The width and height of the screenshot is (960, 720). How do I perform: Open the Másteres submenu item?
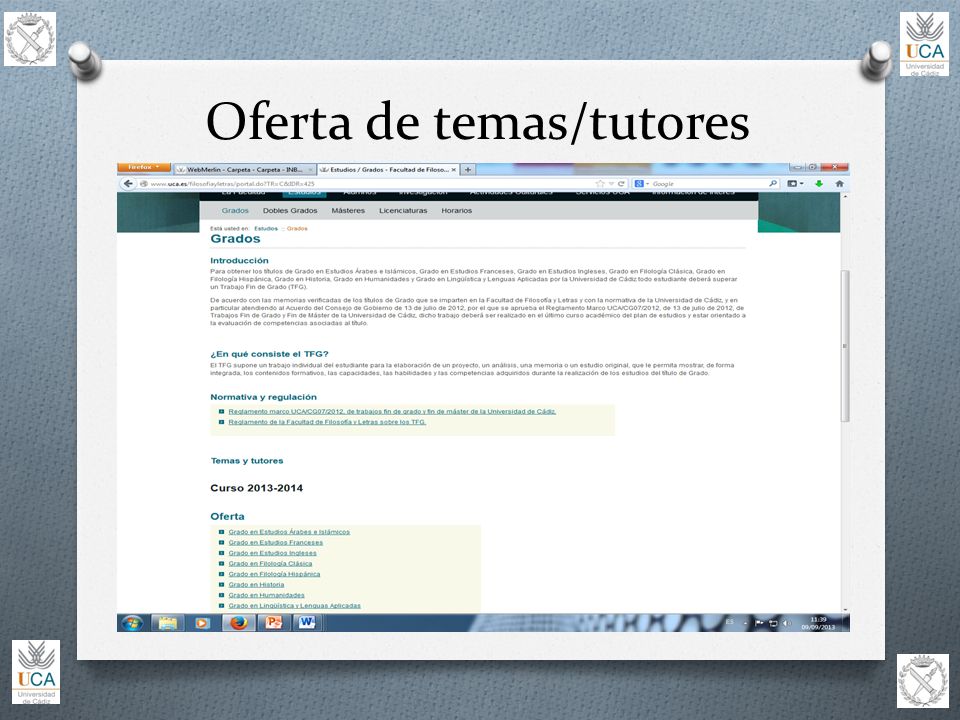coord(348,211)
